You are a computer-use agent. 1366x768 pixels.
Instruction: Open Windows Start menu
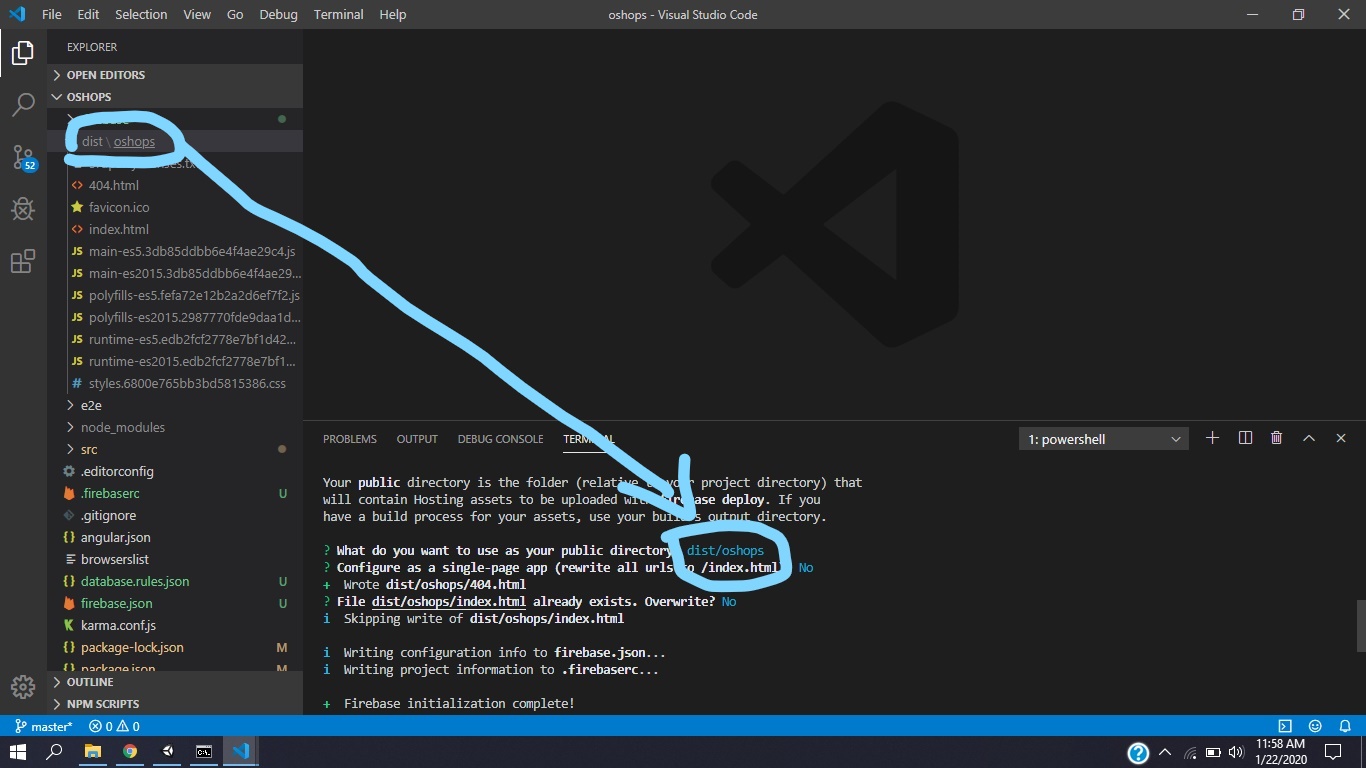coord(18,752)
